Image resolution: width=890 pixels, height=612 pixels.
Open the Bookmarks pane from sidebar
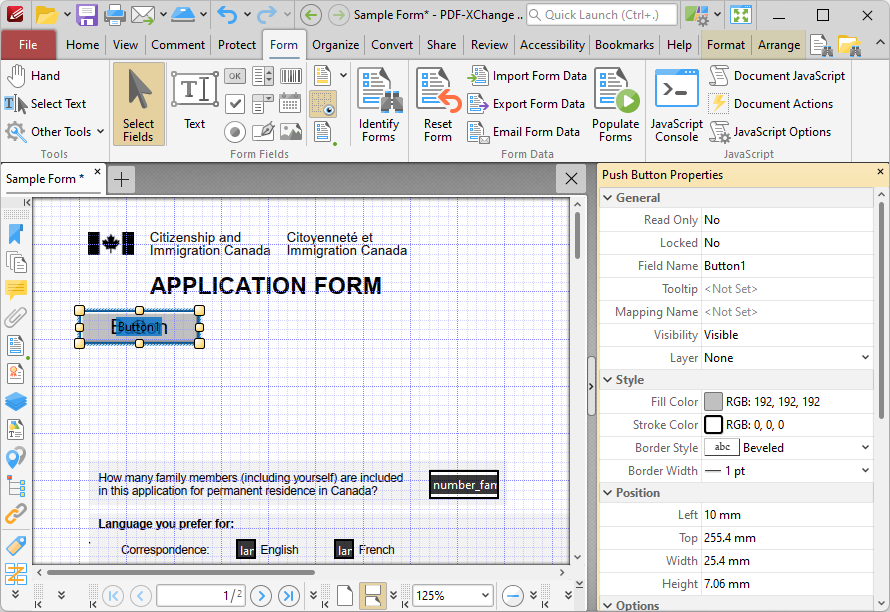[16, 234]
